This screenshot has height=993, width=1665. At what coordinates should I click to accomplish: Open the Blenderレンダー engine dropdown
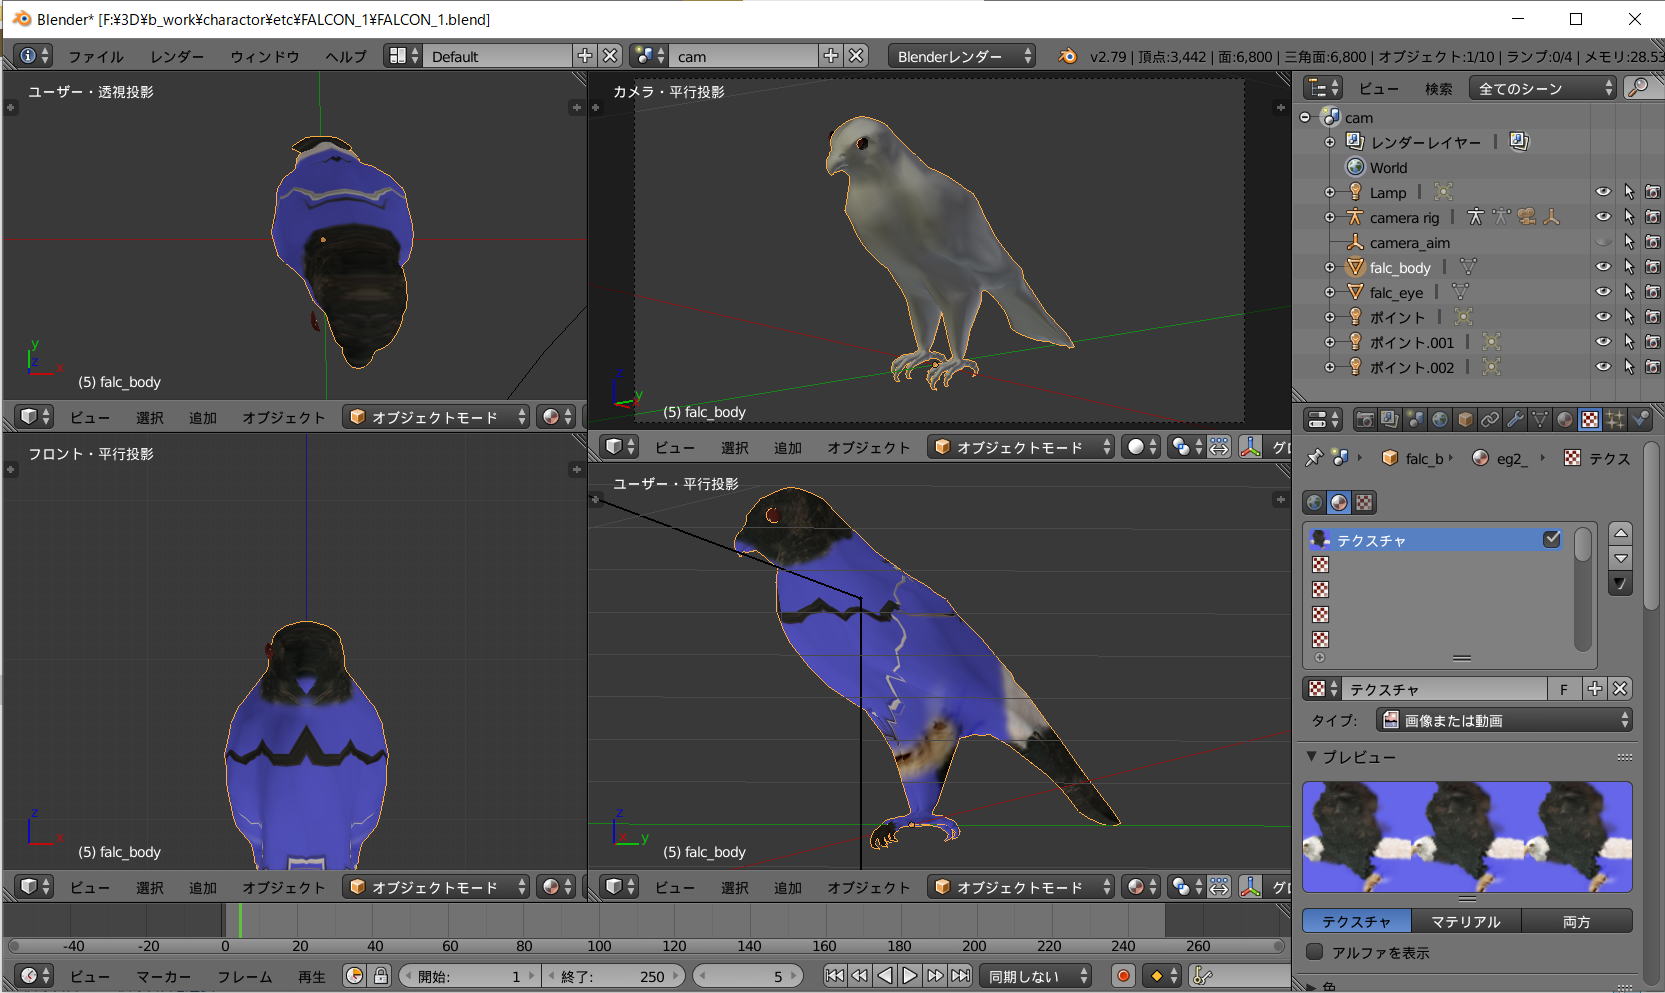961,56
